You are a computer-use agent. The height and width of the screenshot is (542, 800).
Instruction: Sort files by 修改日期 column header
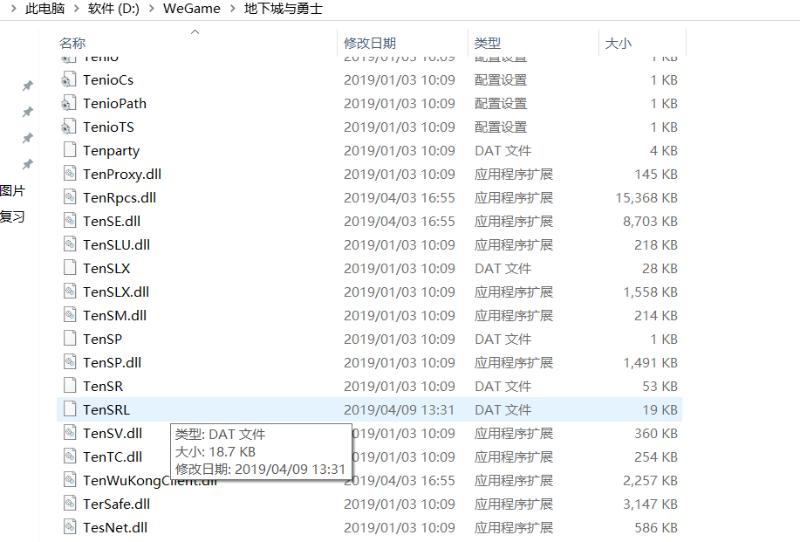point(370,43)
